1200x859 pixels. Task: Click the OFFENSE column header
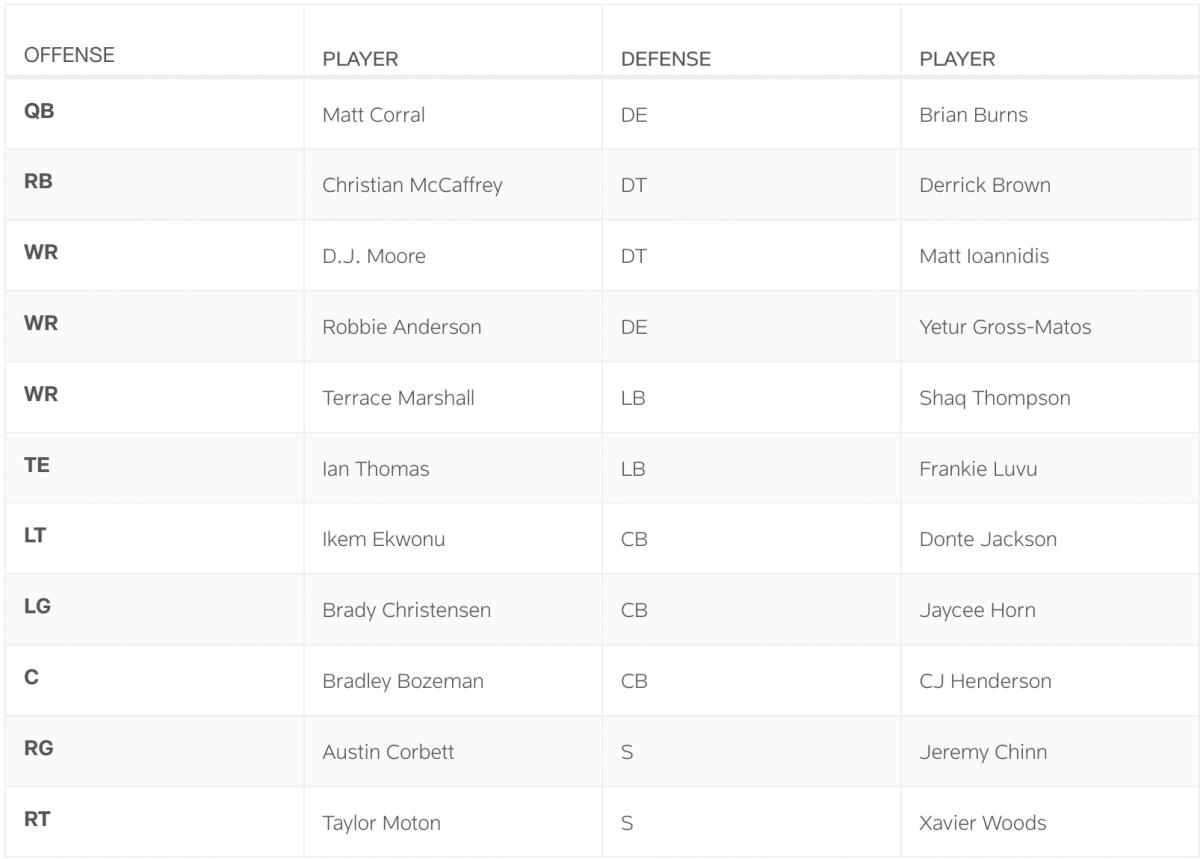pyautogui.click(x=69, y=56)
